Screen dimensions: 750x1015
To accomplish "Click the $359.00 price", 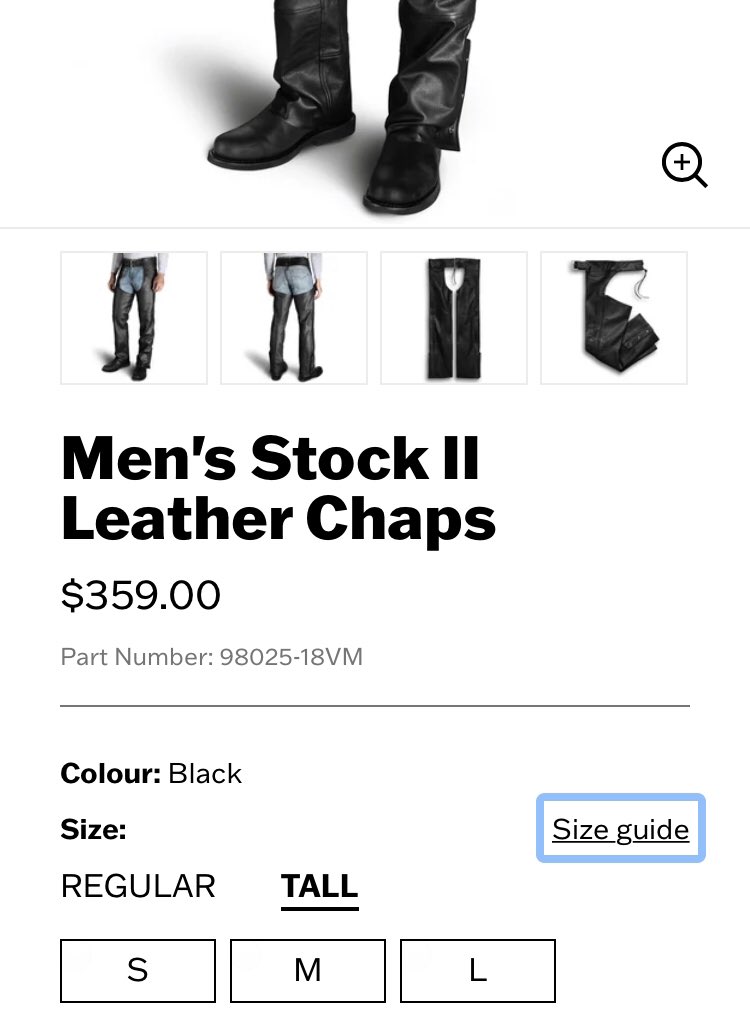I will tap(140, 595).
